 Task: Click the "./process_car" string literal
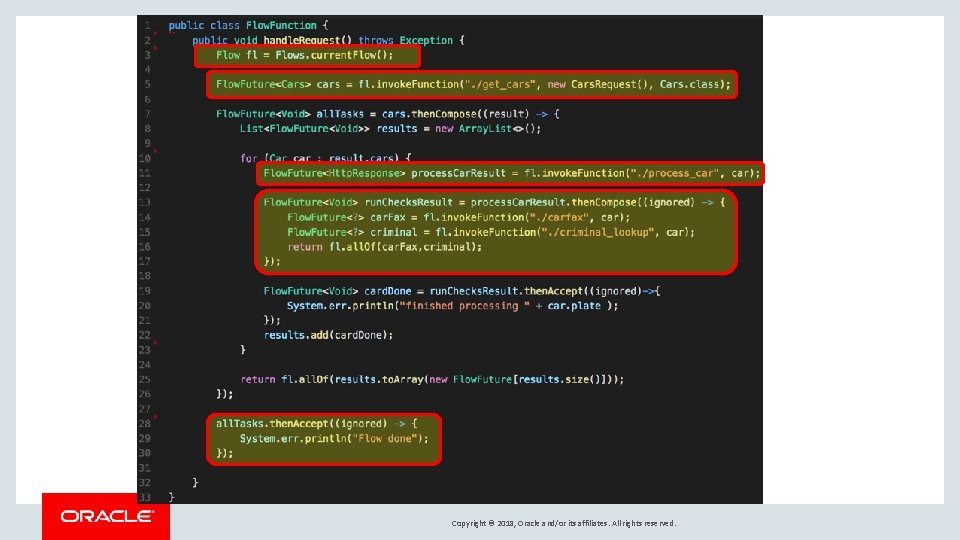pos(675,173)
